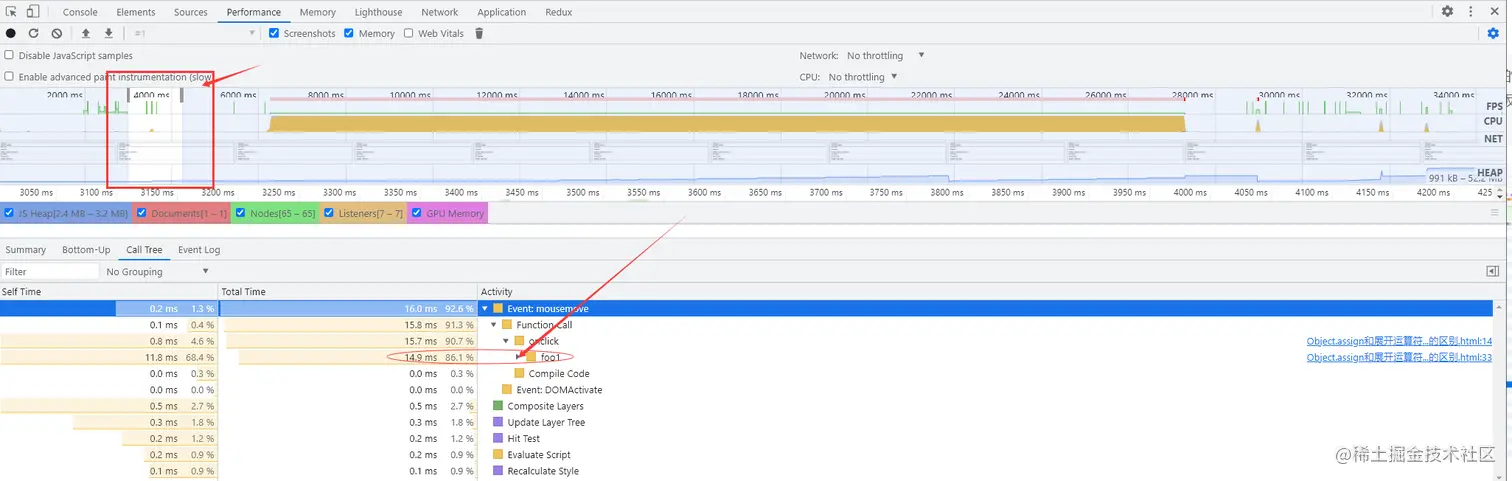Open the CPU throttling dropdown
1512x481 pixels.
pyautogui.click(x=863, y=77)
